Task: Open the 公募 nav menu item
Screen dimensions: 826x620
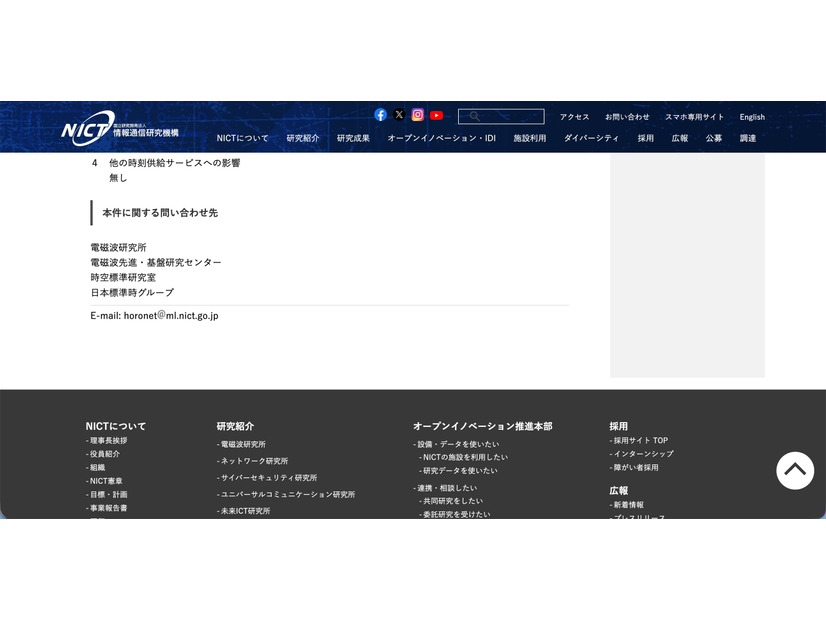Action: [x=714, y=138]
